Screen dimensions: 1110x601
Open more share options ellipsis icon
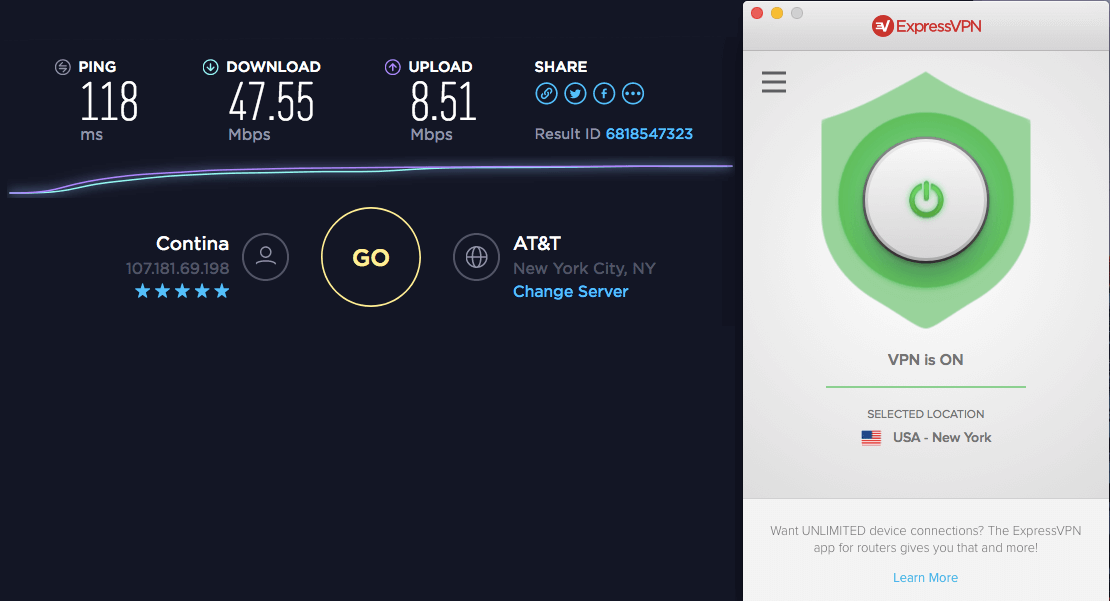coord(633,93)
